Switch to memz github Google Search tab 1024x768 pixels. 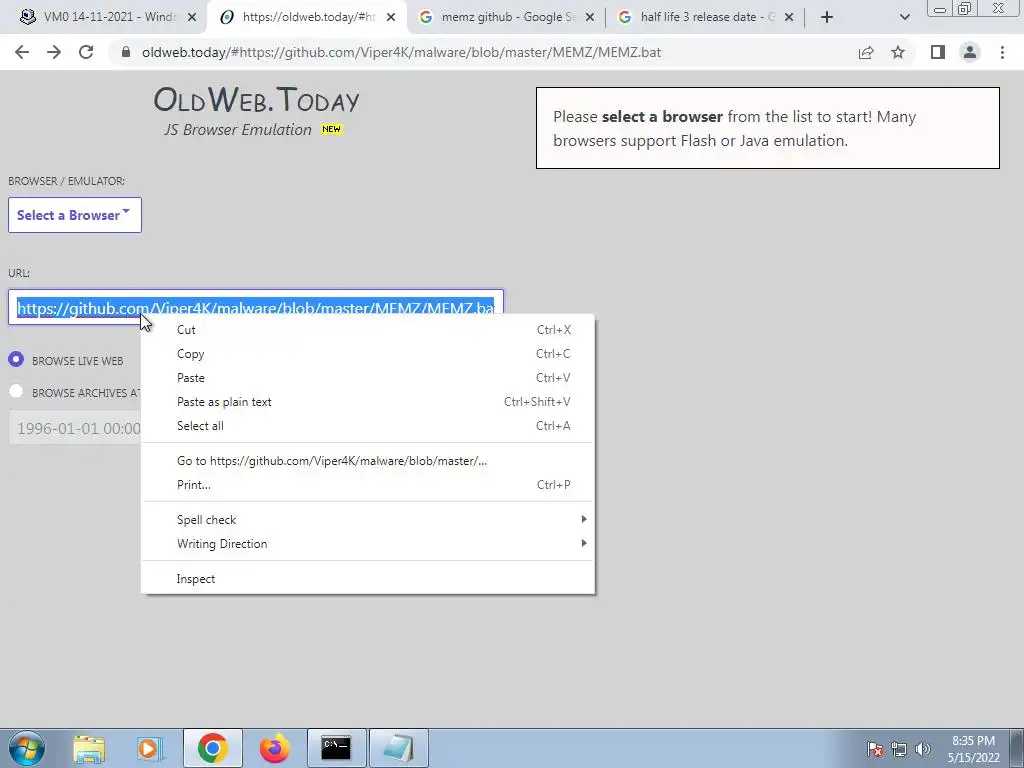click(506, 17)
